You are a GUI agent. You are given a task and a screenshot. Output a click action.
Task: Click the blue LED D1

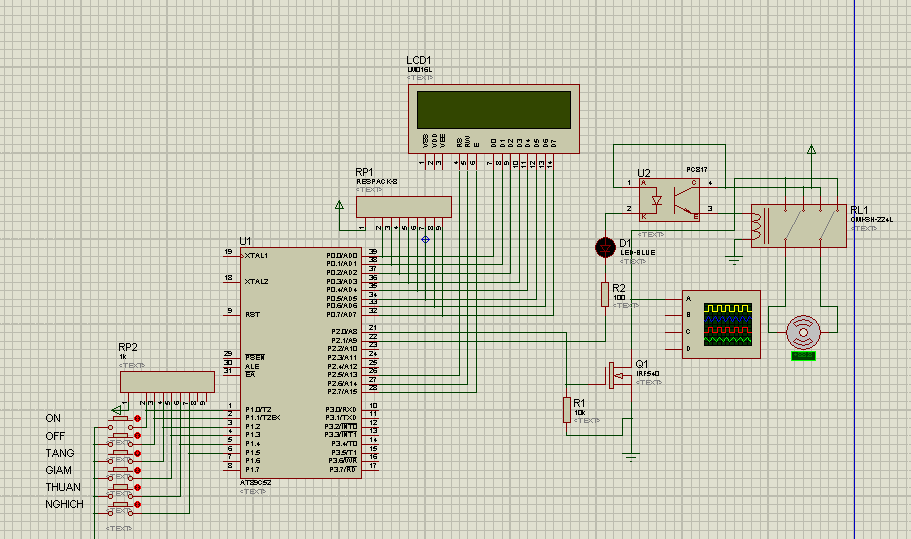click(x=605, y=247)
